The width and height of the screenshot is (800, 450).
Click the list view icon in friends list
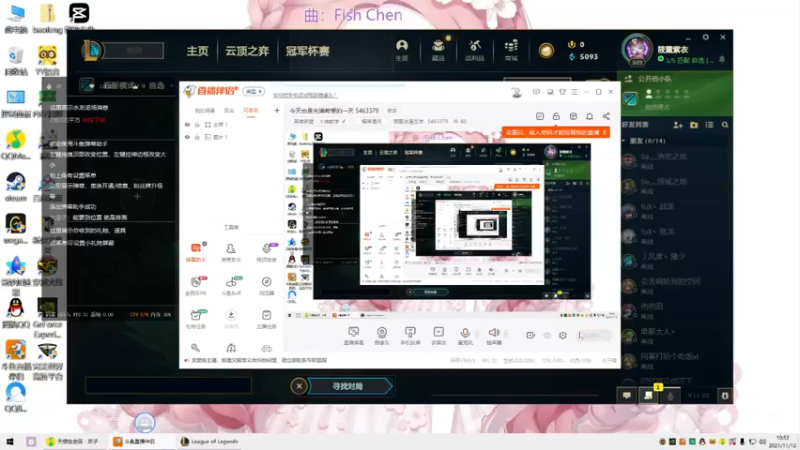click(709, 124)
